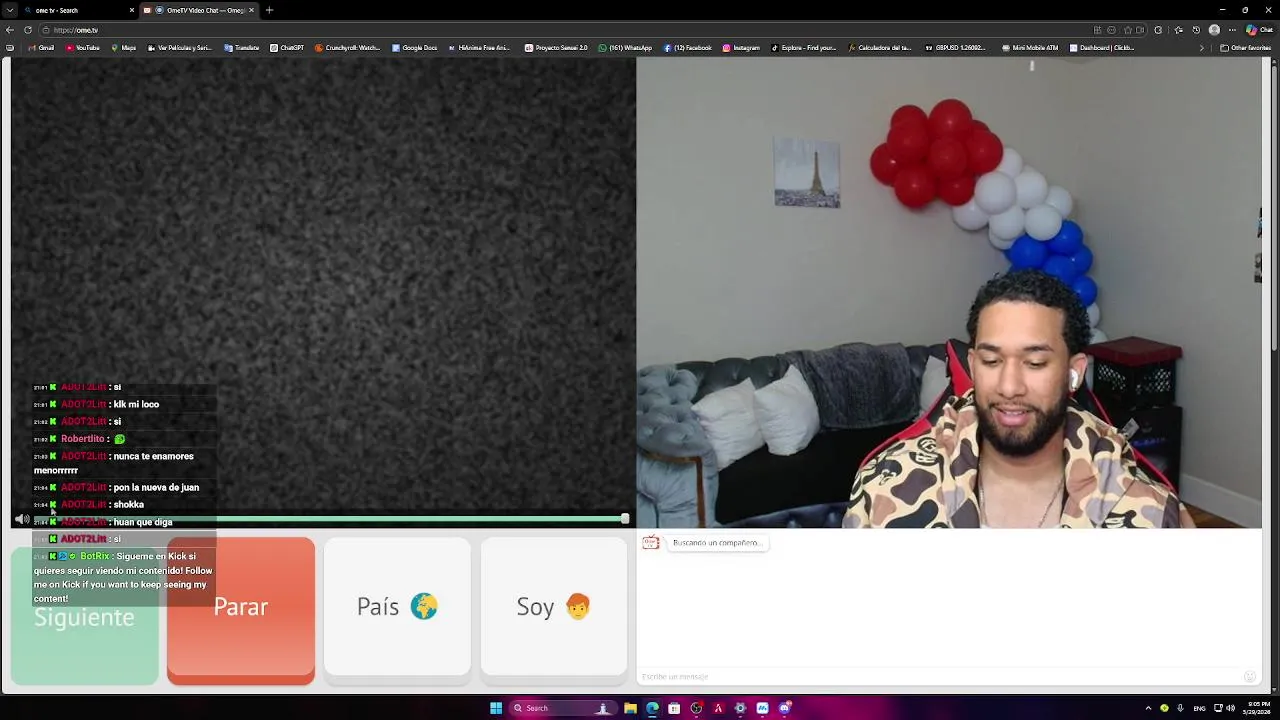Open the browser profile avatar
Image resolution: width=1280 pixels, height=720 pixels.
click(x=1214, y=30)
